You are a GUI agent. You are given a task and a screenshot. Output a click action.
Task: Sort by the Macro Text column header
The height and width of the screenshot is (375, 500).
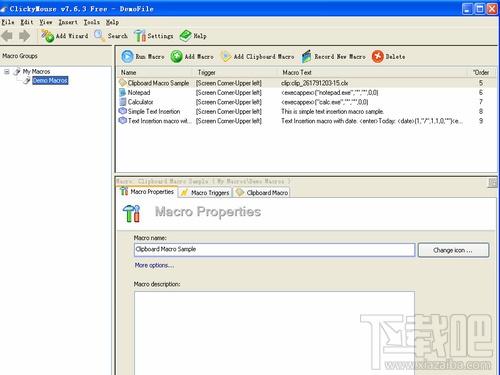point(373,72)
